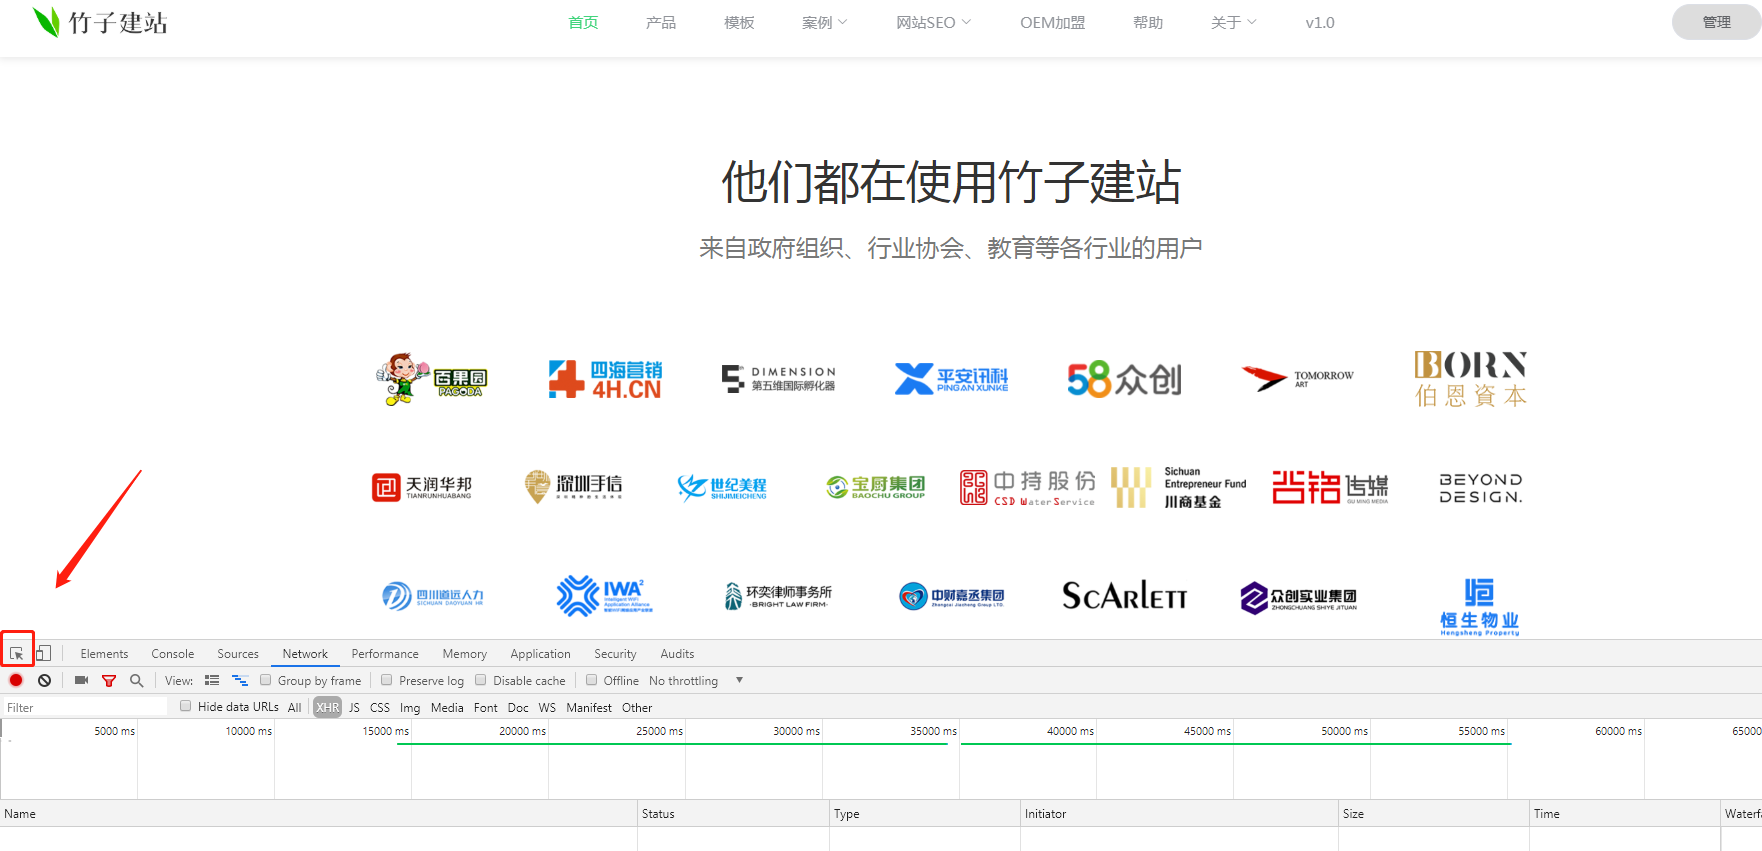Screen dimensions: 1762x851
Task: Click the IWA alliance logo
Action: coord(605,596)
